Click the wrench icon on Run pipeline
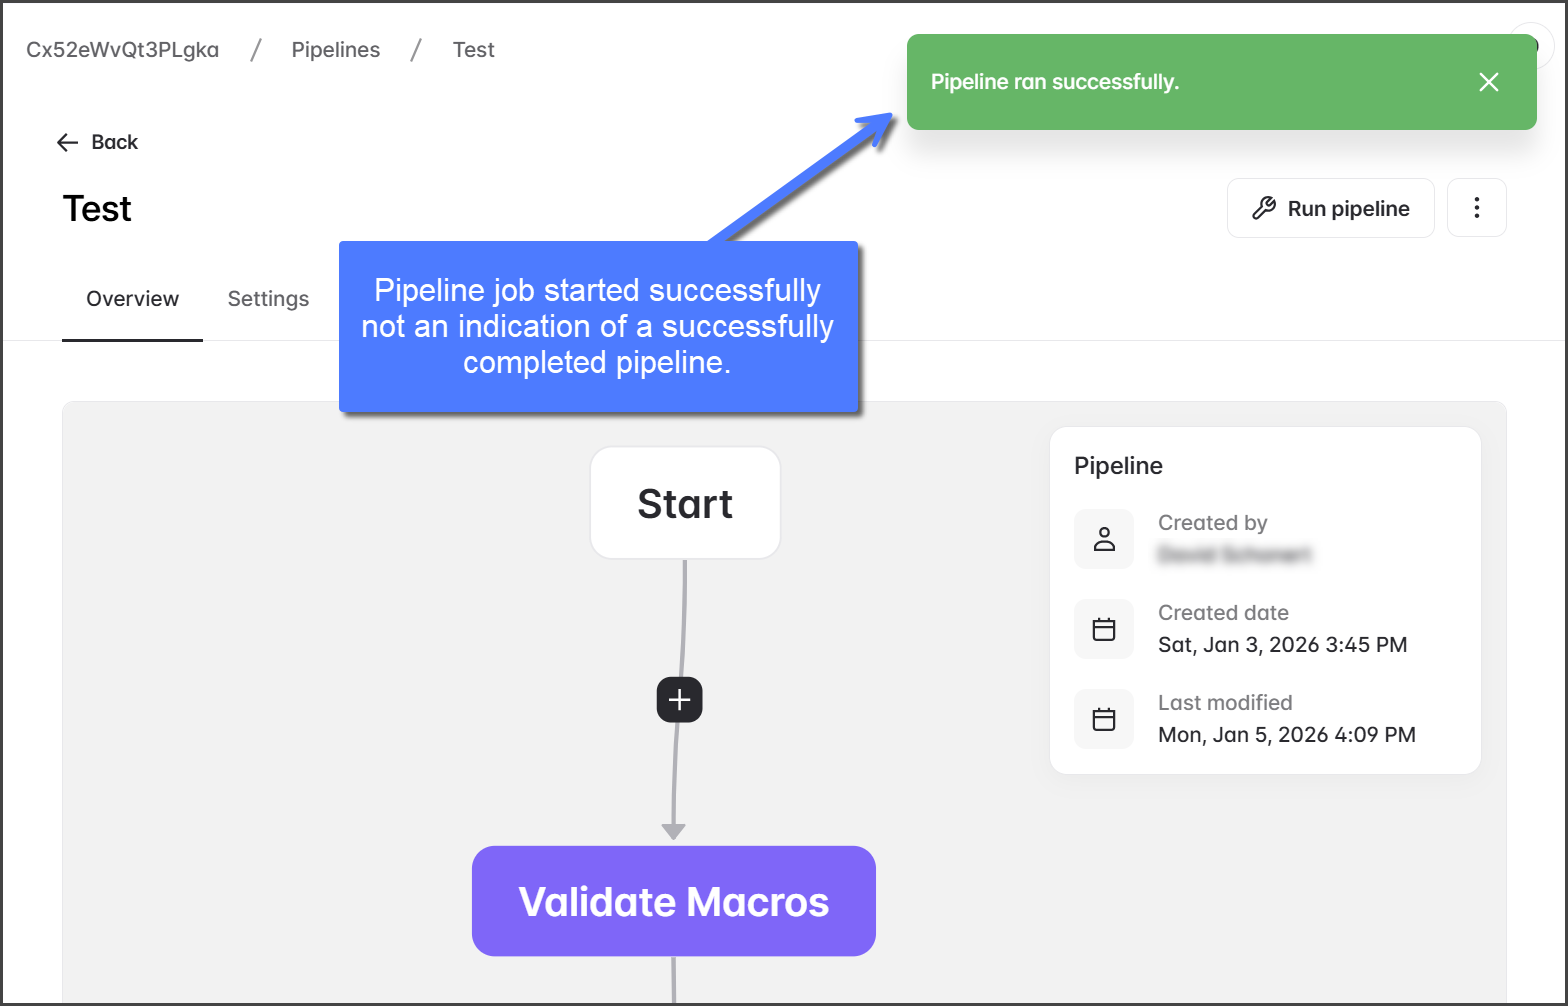 1264,208
